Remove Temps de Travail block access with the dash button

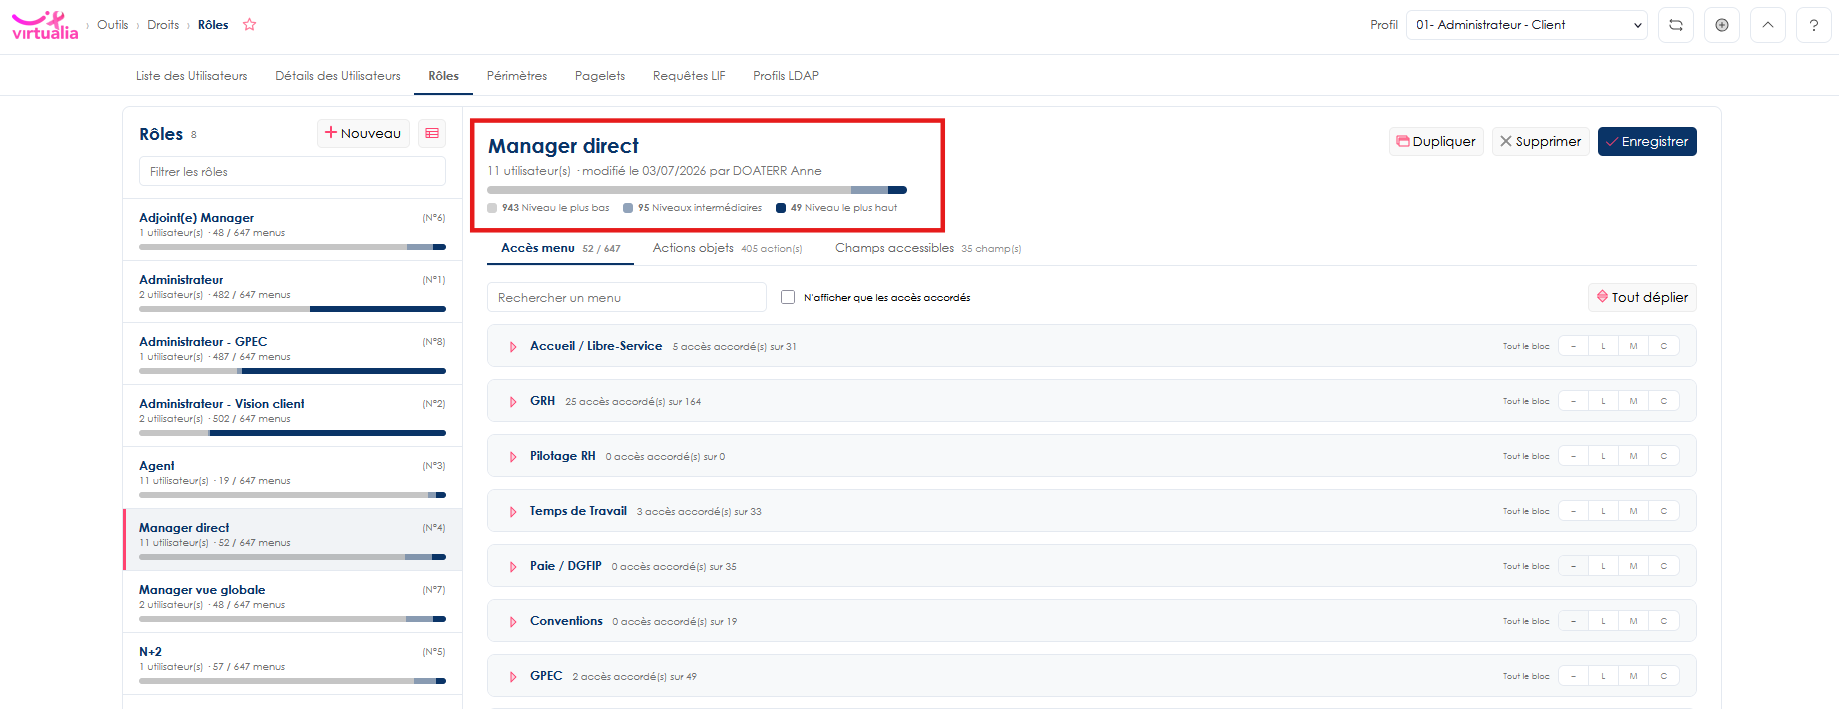point(1573,511)
